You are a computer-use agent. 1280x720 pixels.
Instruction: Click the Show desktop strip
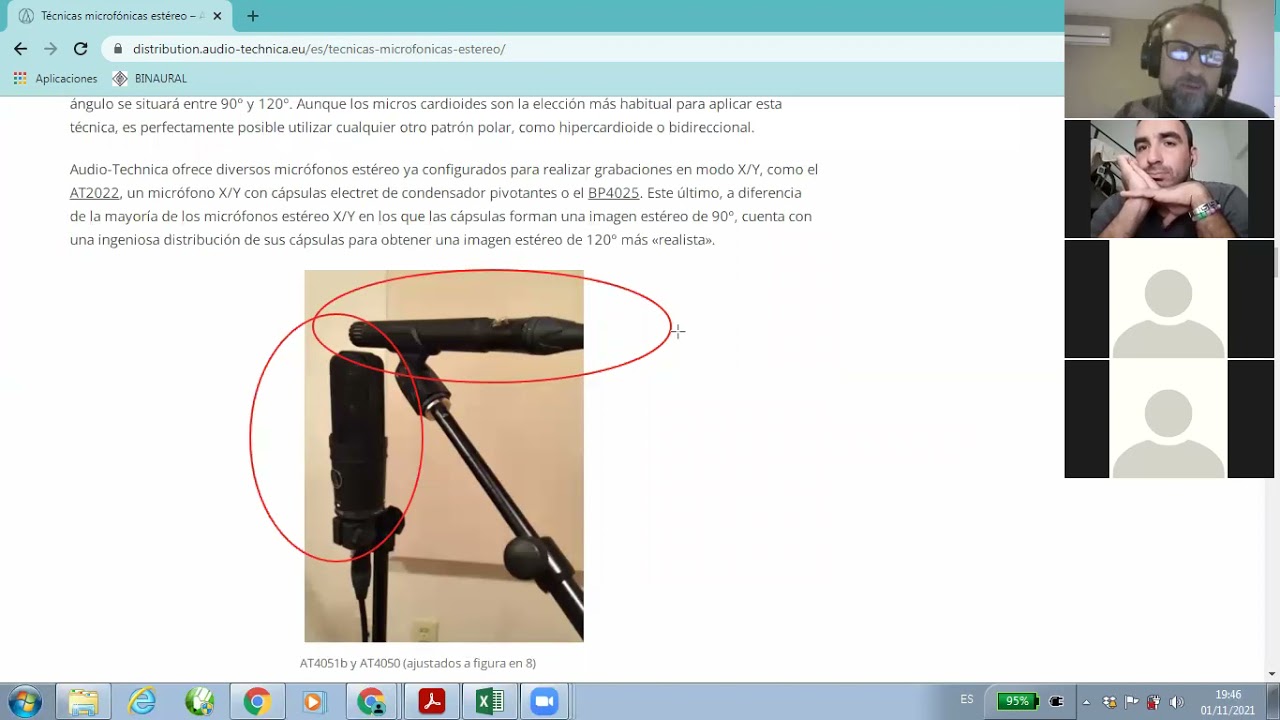[x=1273, y=702]
